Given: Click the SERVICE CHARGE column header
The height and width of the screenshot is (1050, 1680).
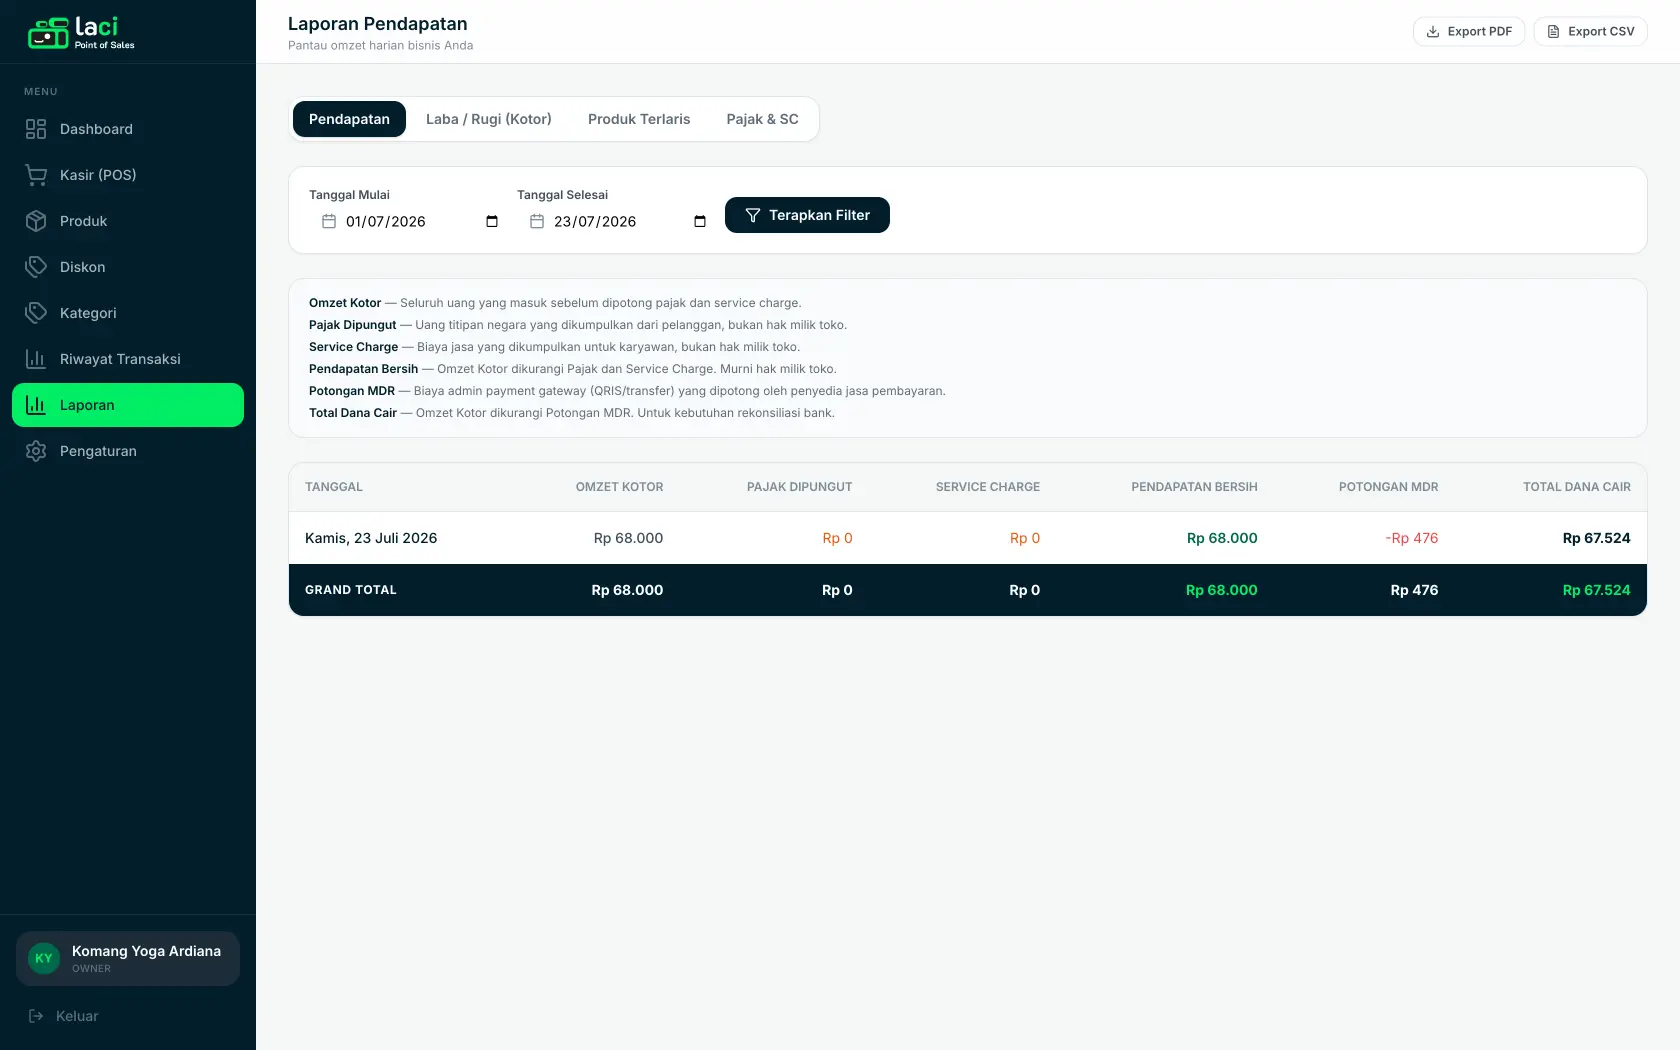Looking at the screenshot, I should [x=988, y=487].
